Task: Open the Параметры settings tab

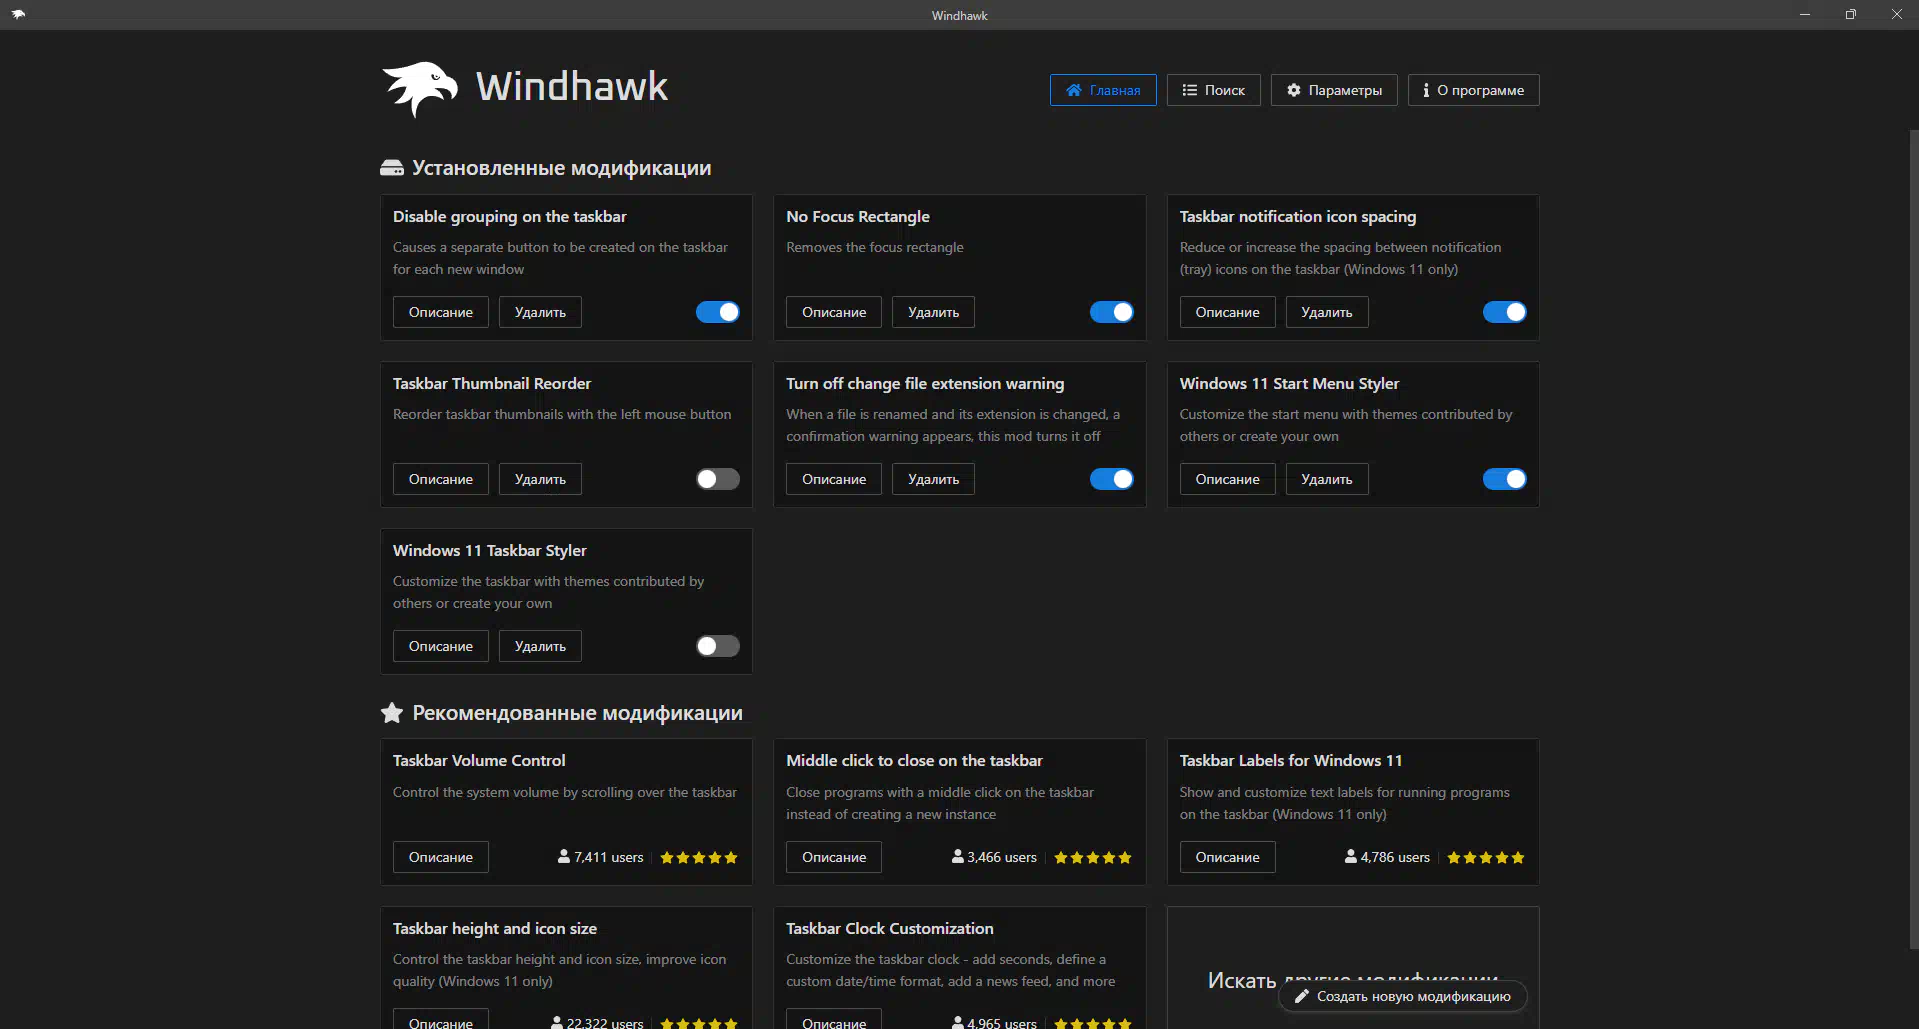Action: coord(1334,90)
